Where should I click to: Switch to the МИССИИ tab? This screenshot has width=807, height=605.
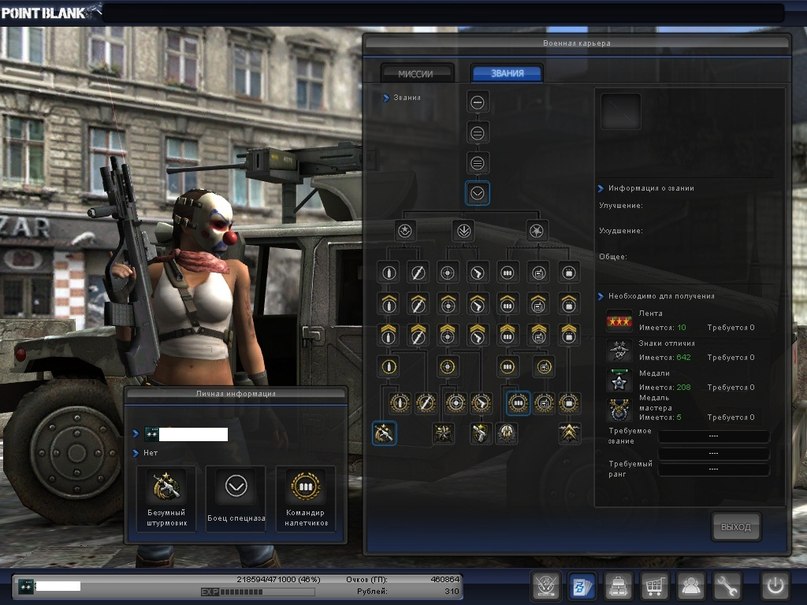click(416, 74)
